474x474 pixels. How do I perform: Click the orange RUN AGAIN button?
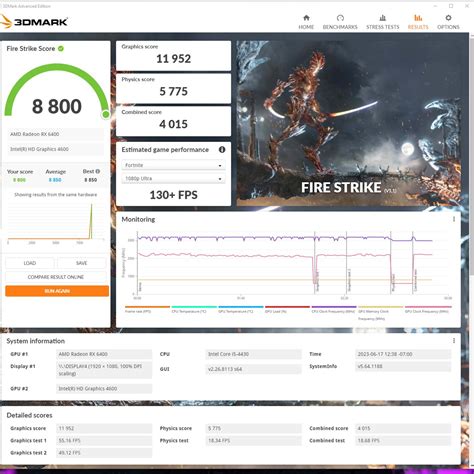[x=57, y=291]
